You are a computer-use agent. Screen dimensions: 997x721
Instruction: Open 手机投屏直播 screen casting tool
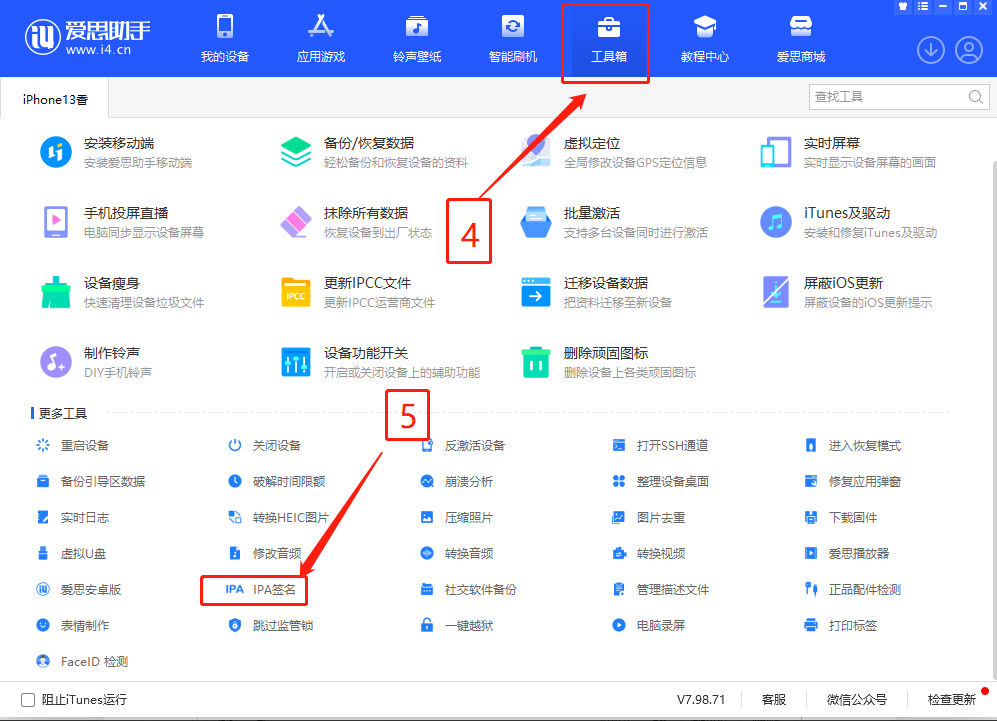point(56,222)
